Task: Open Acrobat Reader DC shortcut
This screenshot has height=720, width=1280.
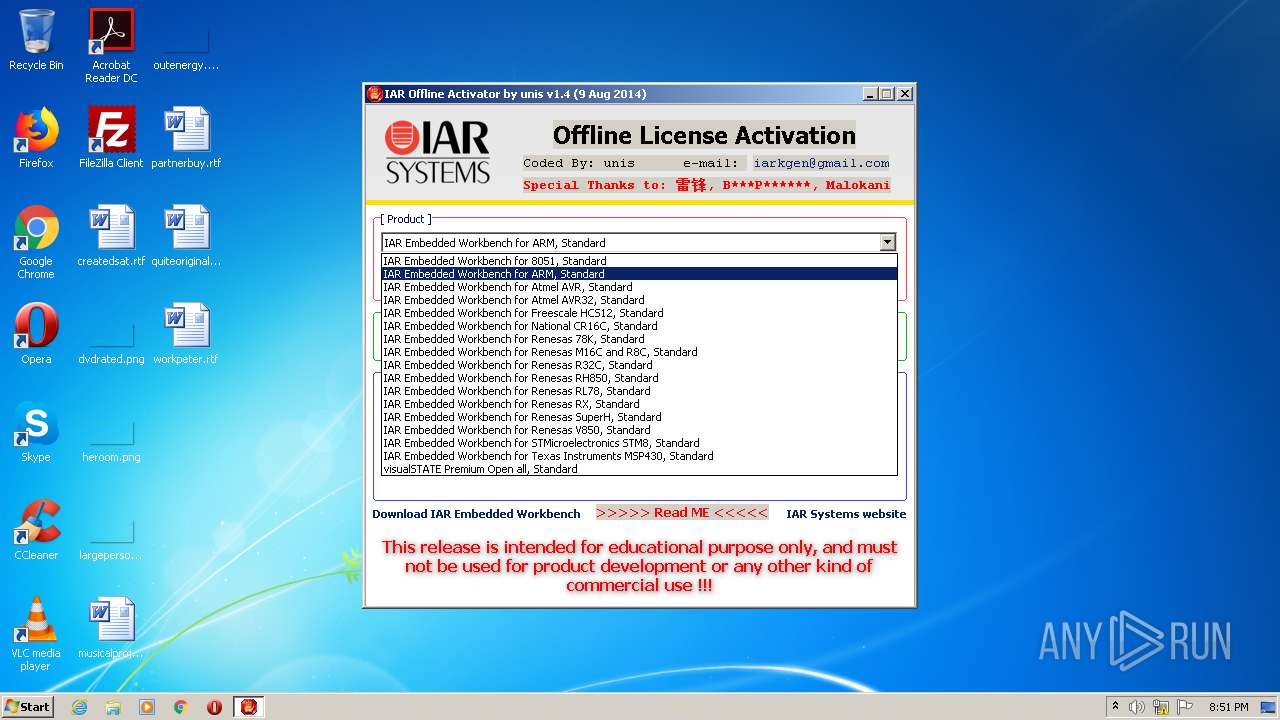Action: (111, 45)
